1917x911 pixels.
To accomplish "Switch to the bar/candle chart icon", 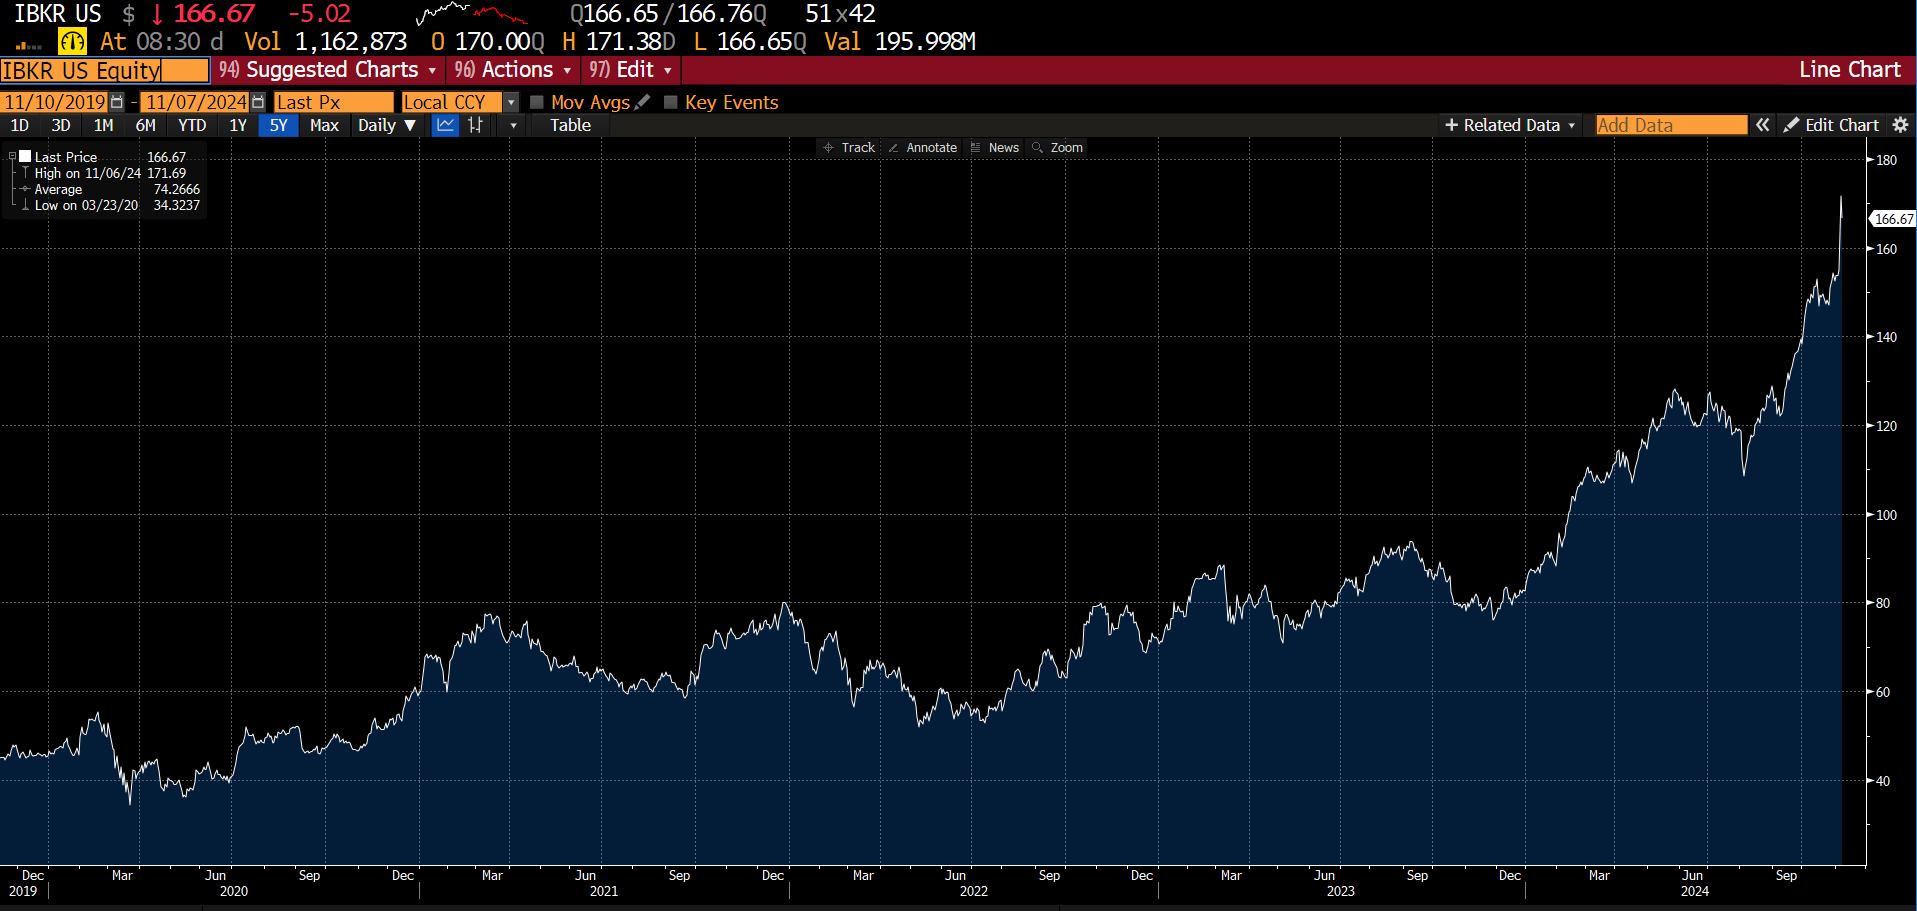I will pos(476,125).
